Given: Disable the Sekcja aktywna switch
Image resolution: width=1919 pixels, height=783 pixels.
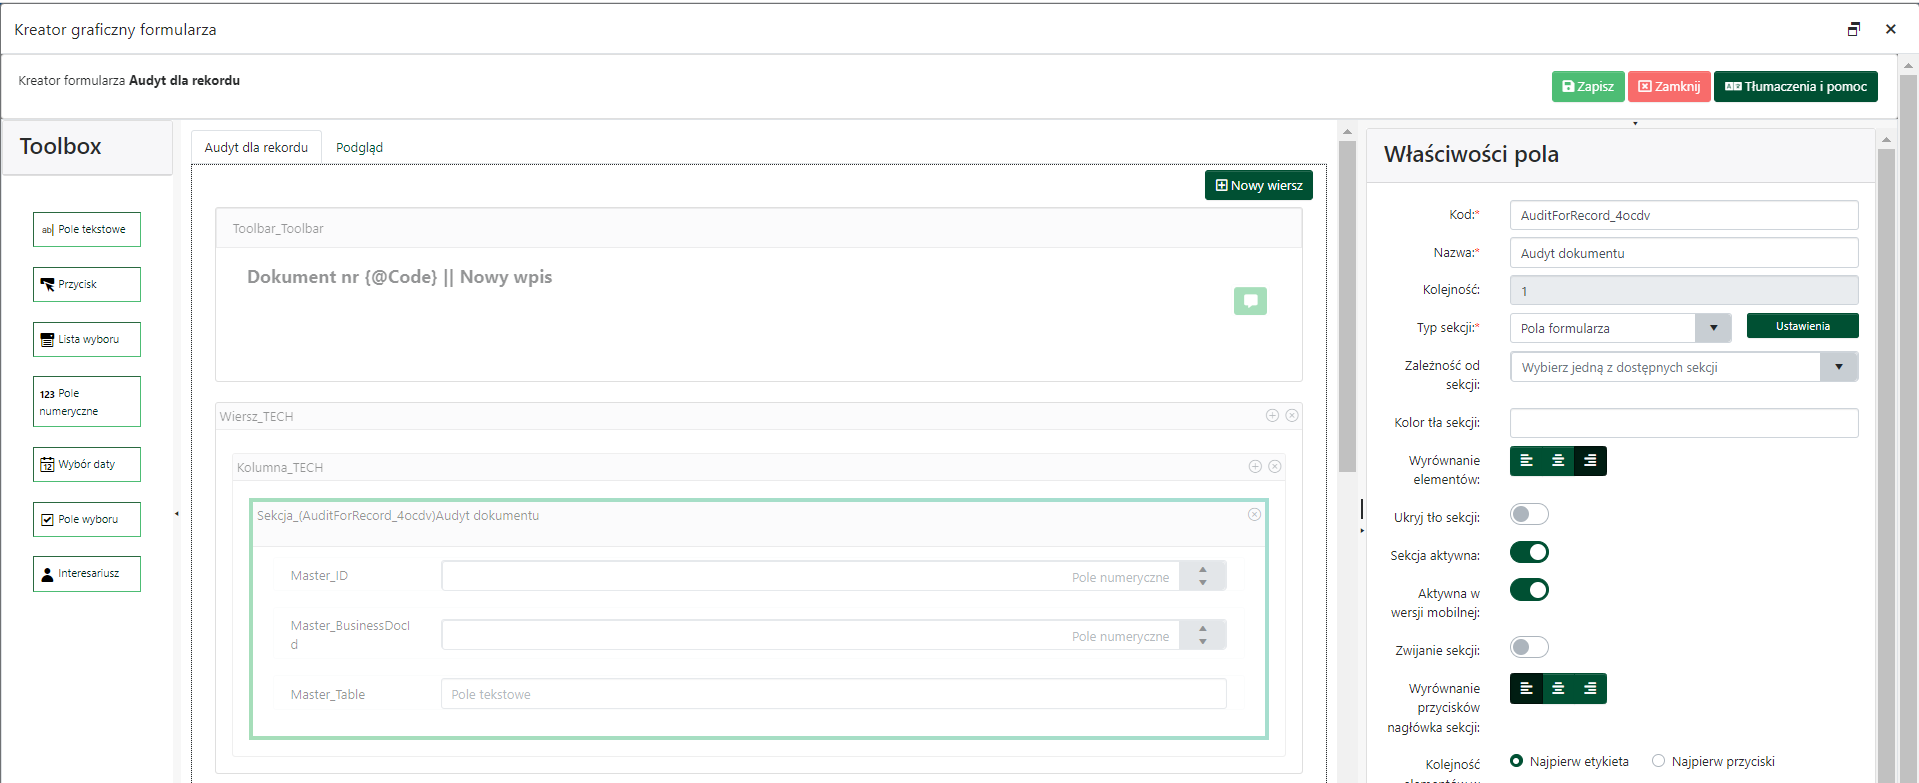Looking at the screenshot, I should [x=1529, y=552].
